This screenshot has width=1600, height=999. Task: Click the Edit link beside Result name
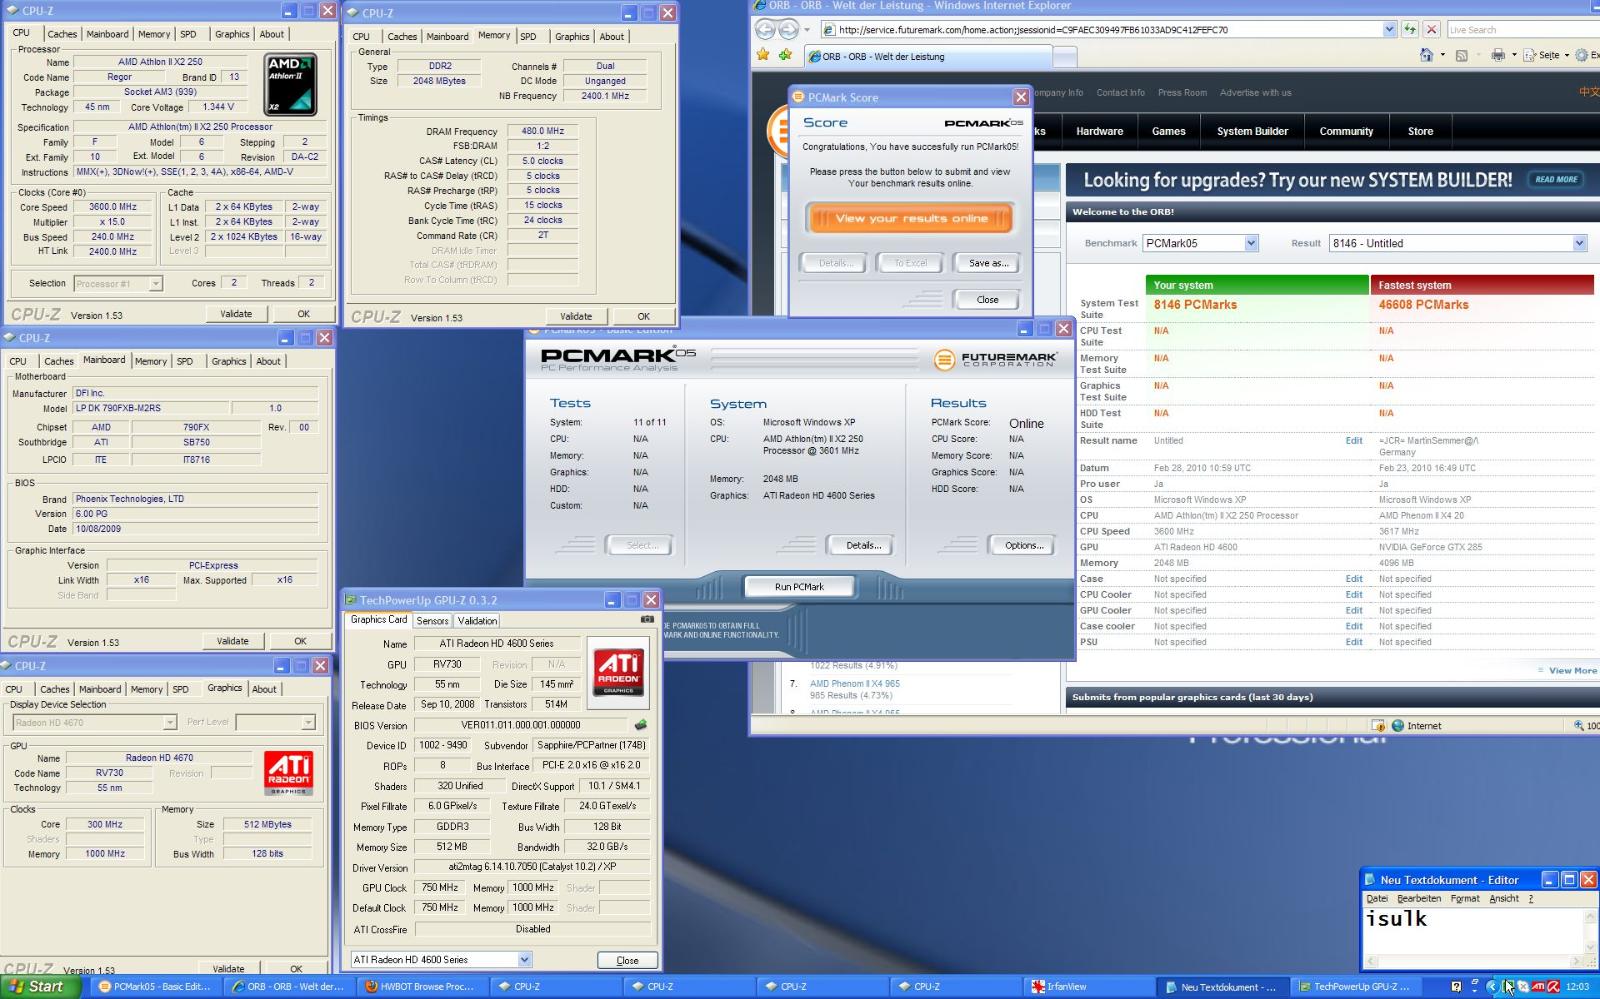[x=1354, y=440]
